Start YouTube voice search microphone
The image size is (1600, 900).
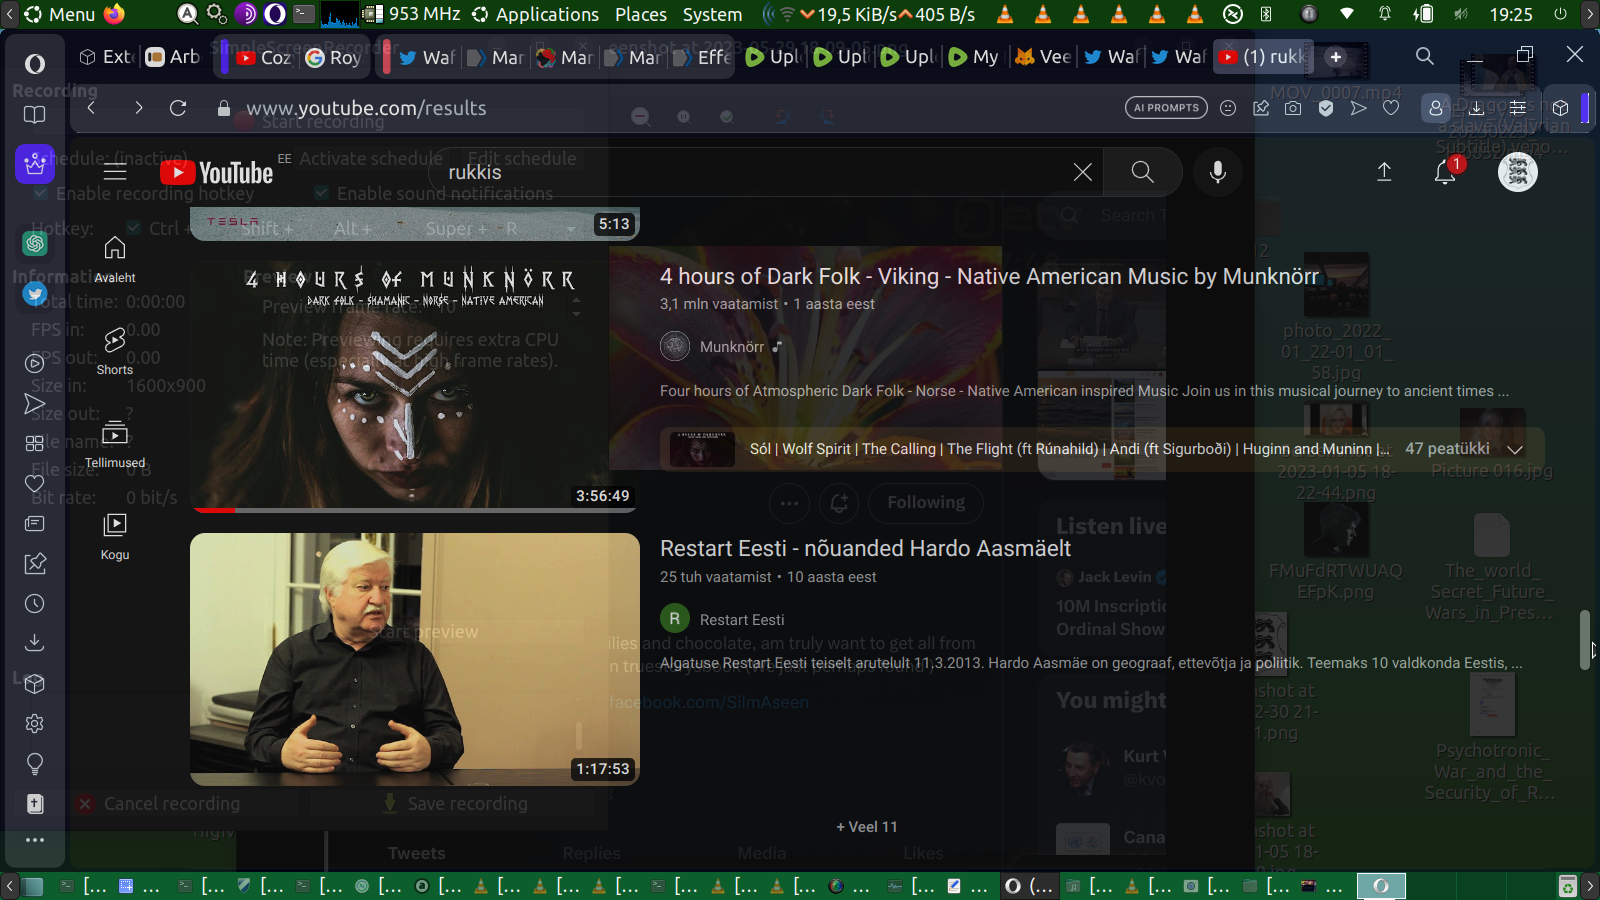pos(1217,172)
